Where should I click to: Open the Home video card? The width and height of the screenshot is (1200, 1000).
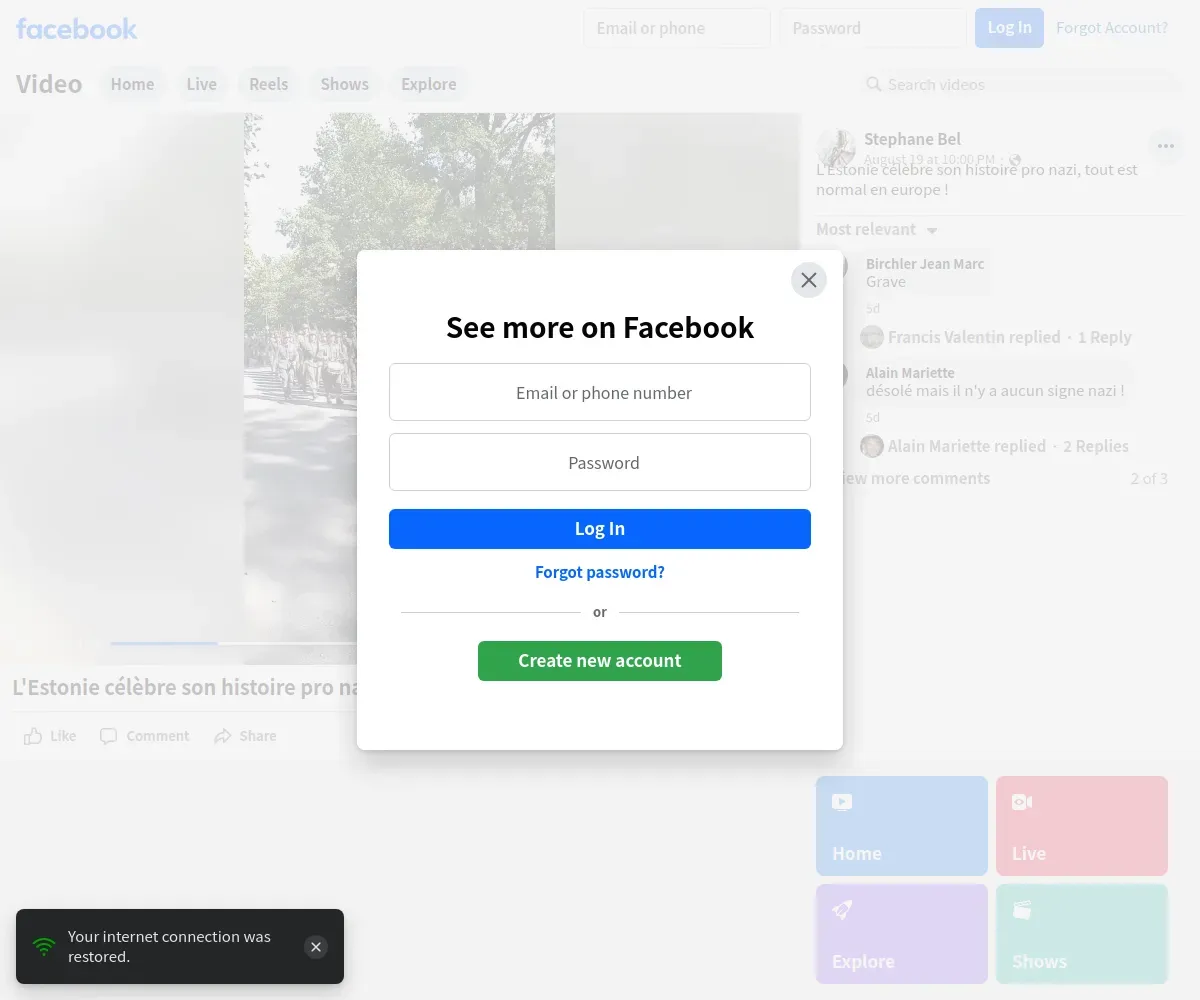[902, 826]
